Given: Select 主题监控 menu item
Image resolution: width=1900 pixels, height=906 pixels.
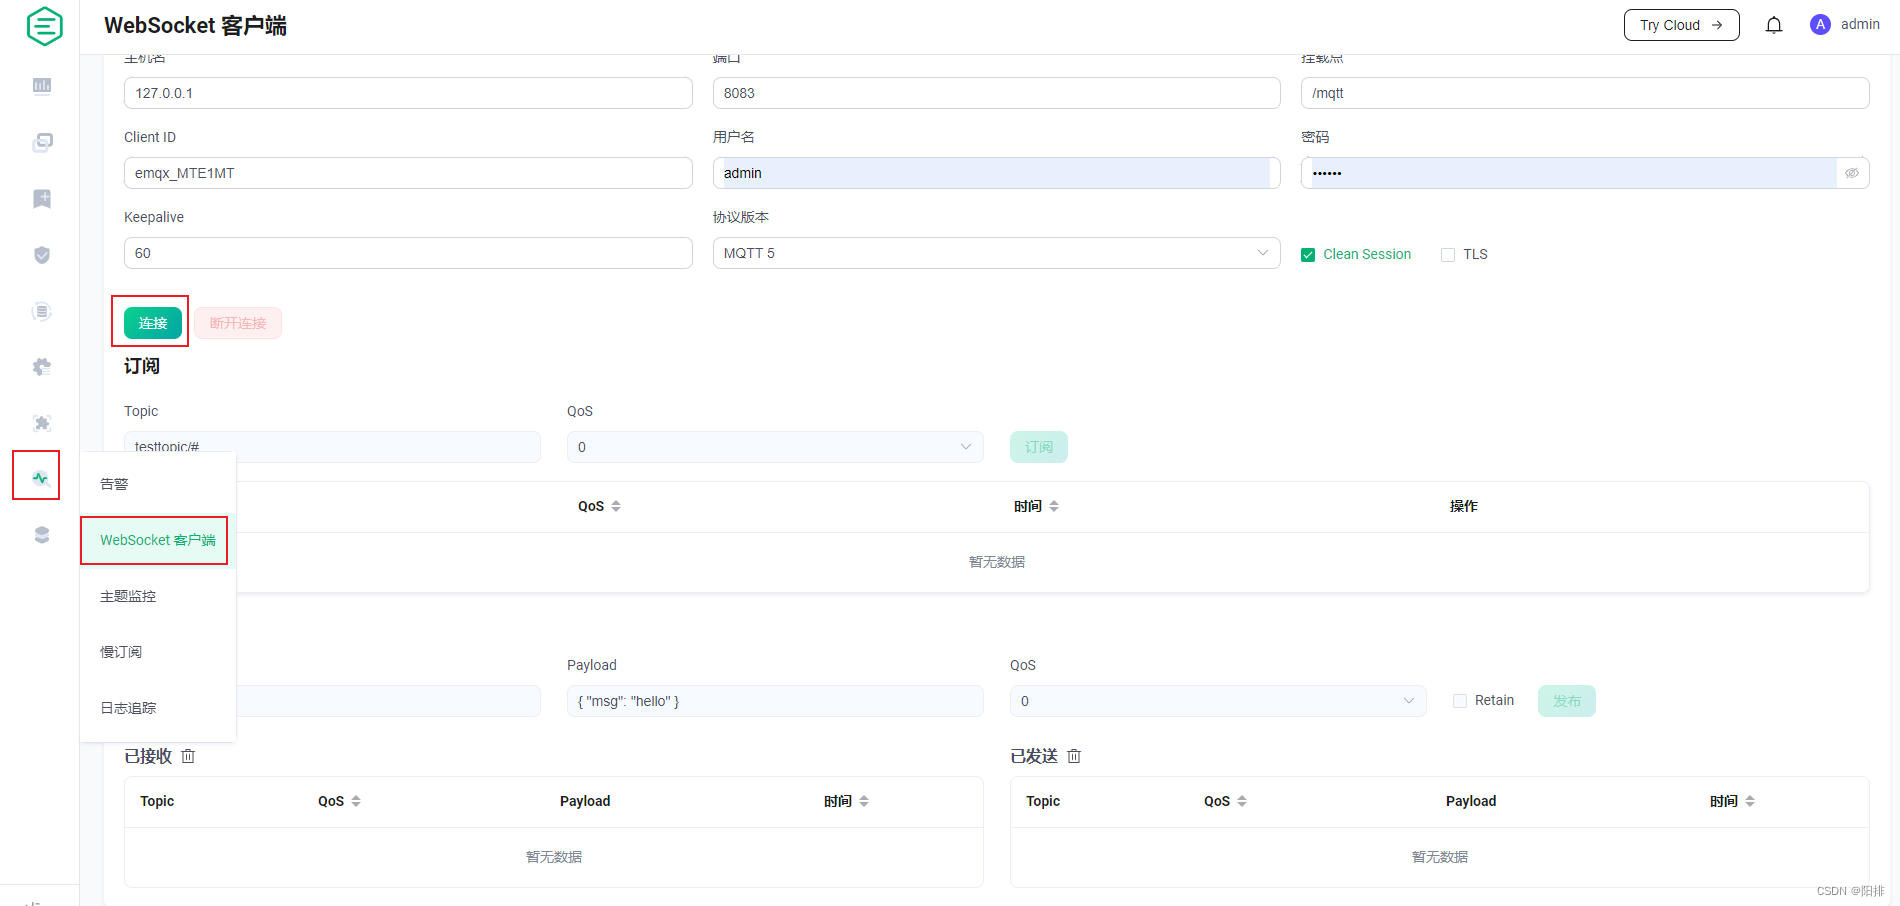Looking at the screenshot, I should click(x=158, y=596).
